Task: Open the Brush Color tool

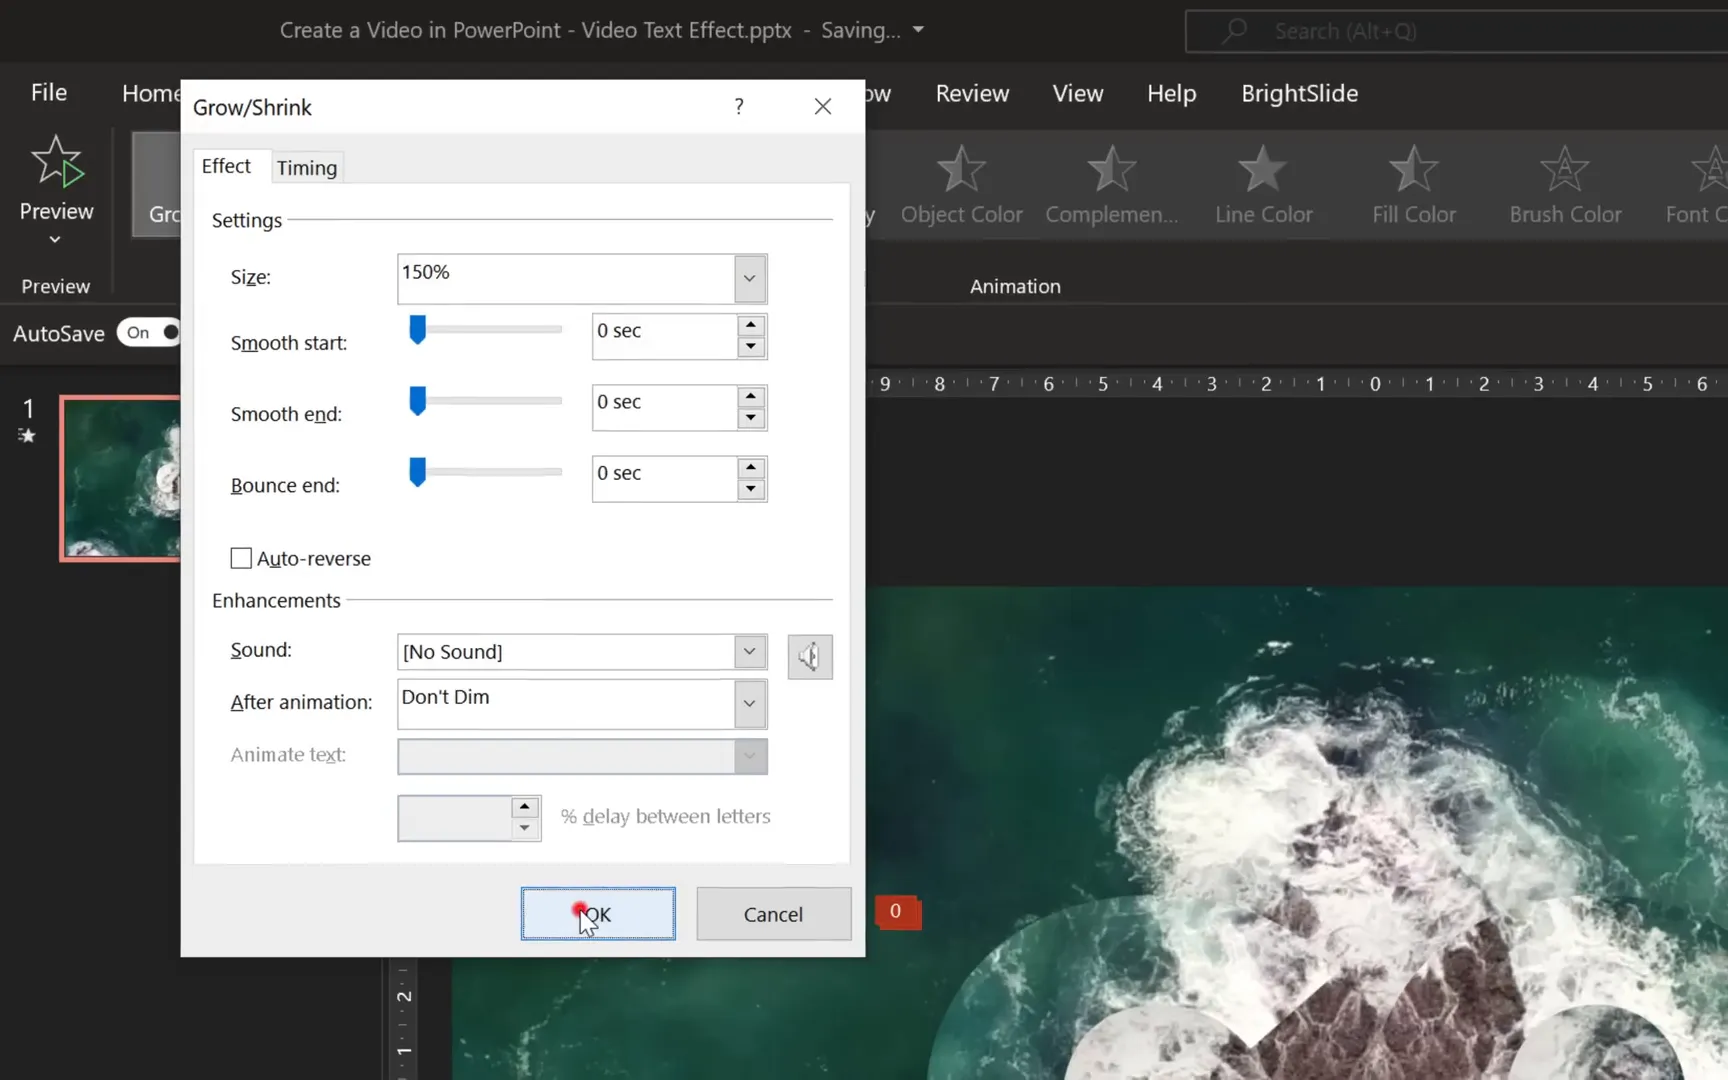Action: click(x=1564, y=185)
